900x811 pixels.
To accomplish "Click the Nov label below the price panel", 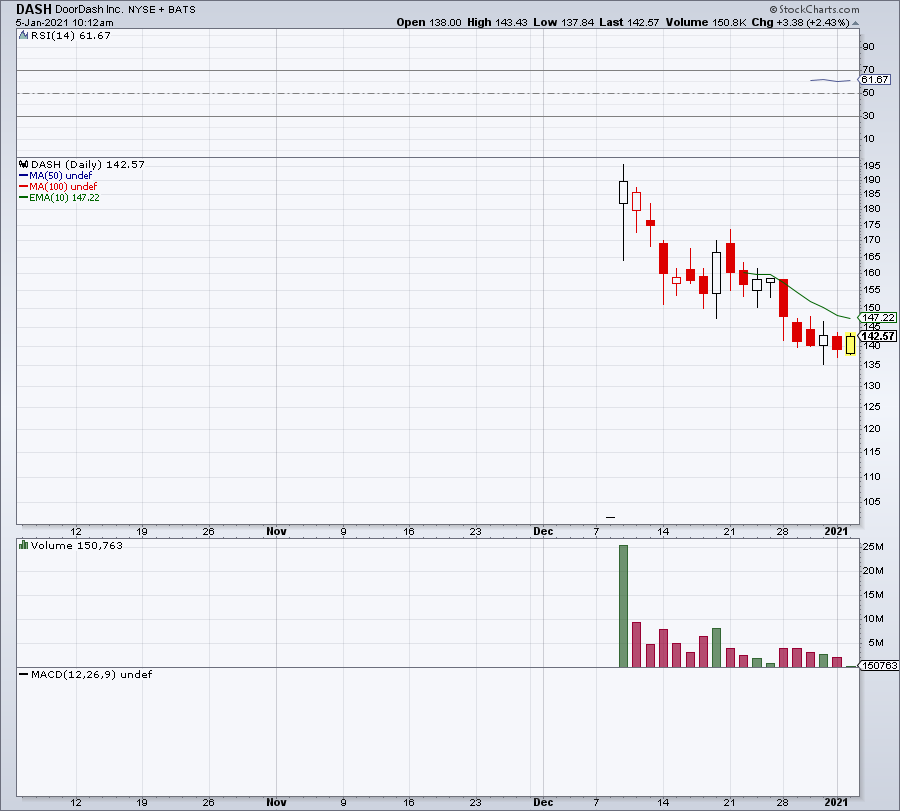I will pos(276,531).
